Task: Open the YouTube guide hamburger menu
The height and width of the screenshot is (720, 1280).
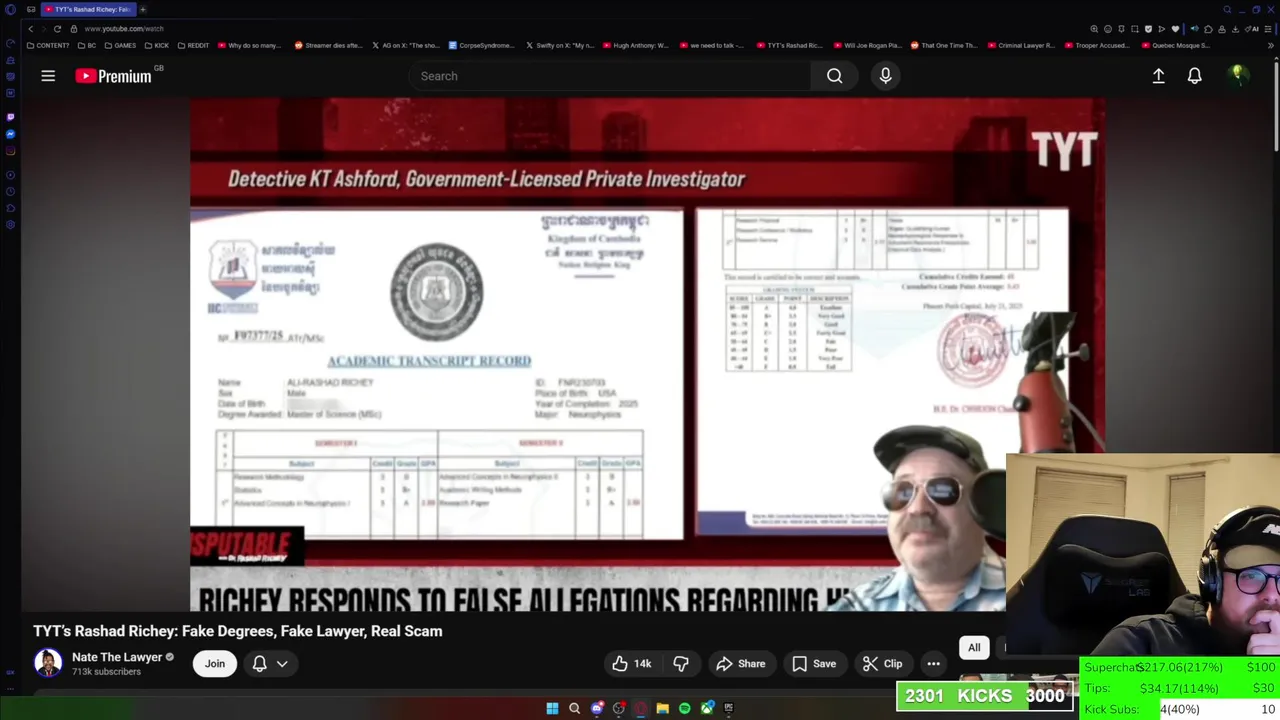Action: (x=48, y=76)
